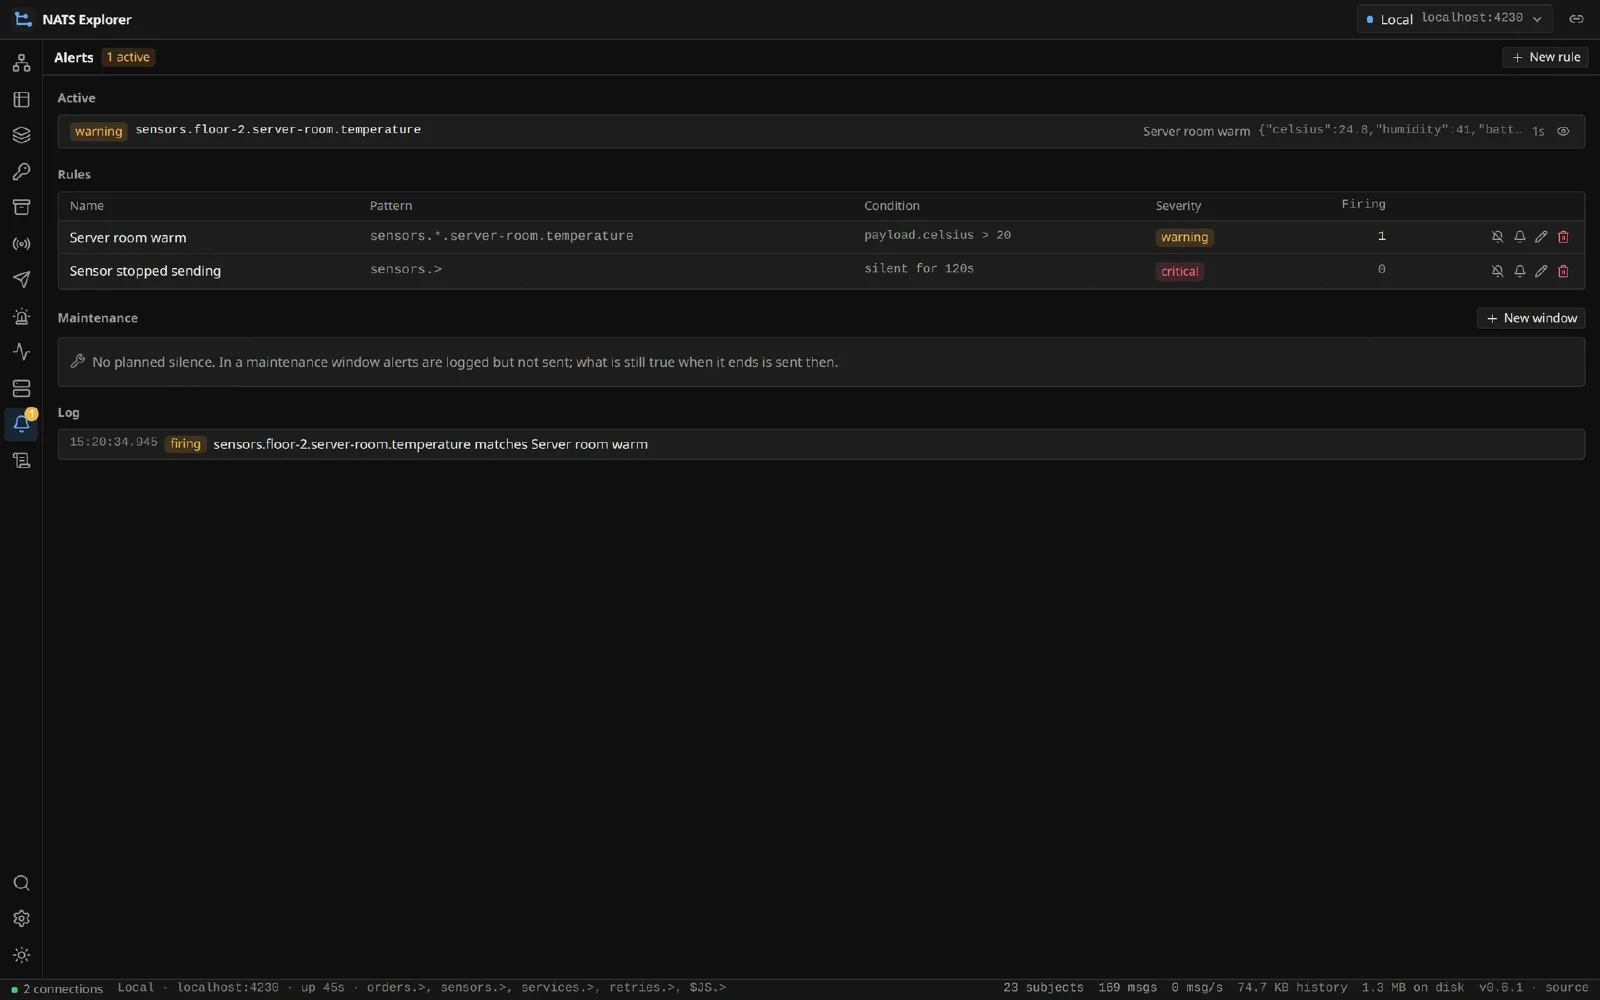The image size is (1600, 1000).
Task: View the active alert via eye icon
Action: pyautogui.click(x=1563, y=131)
